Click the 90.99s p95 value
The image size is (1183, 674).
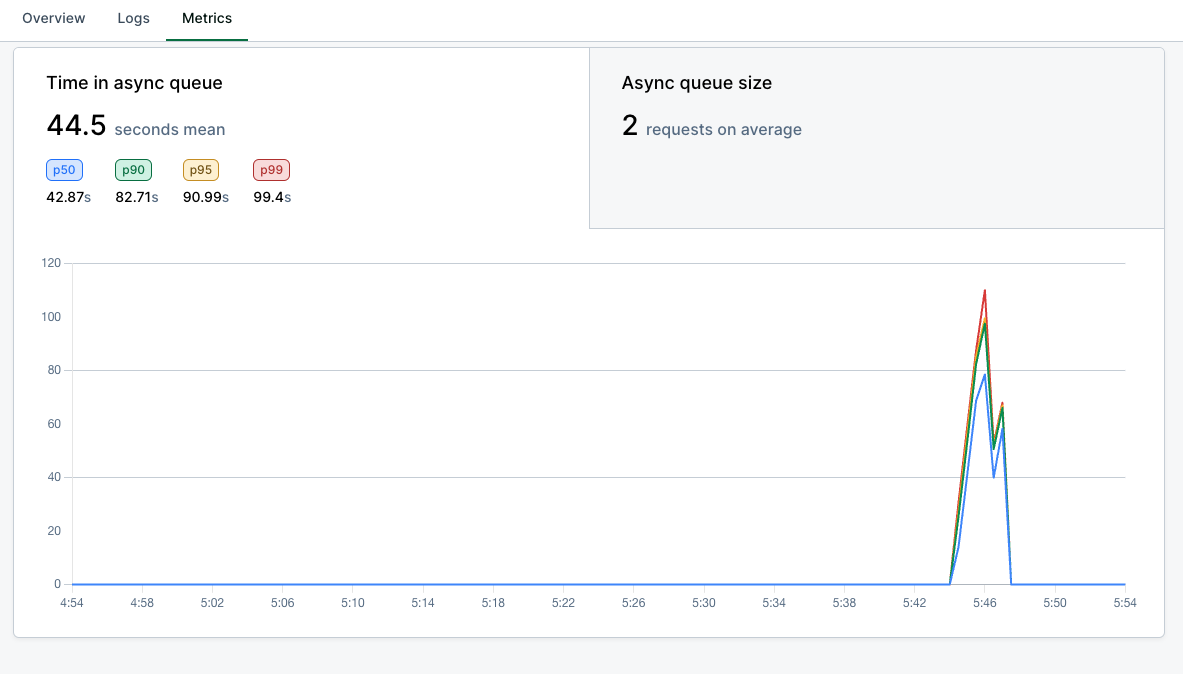coord(205,197)
